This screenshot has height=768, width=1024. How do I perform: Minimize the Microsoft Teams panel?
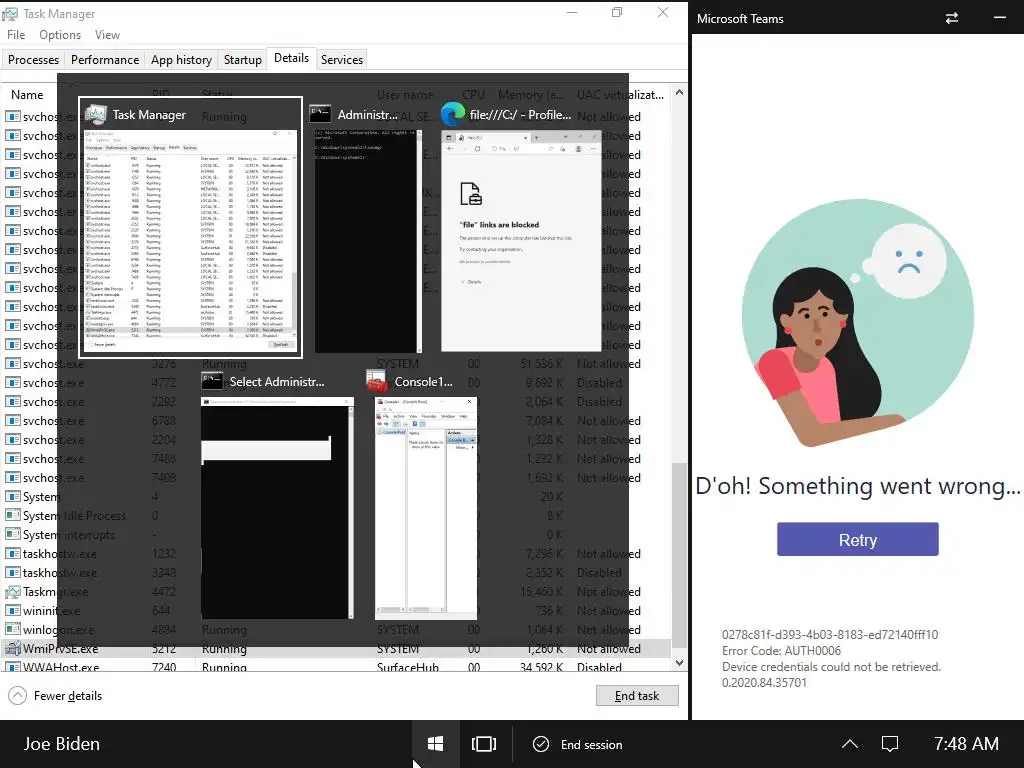click(x=999, y=18)
